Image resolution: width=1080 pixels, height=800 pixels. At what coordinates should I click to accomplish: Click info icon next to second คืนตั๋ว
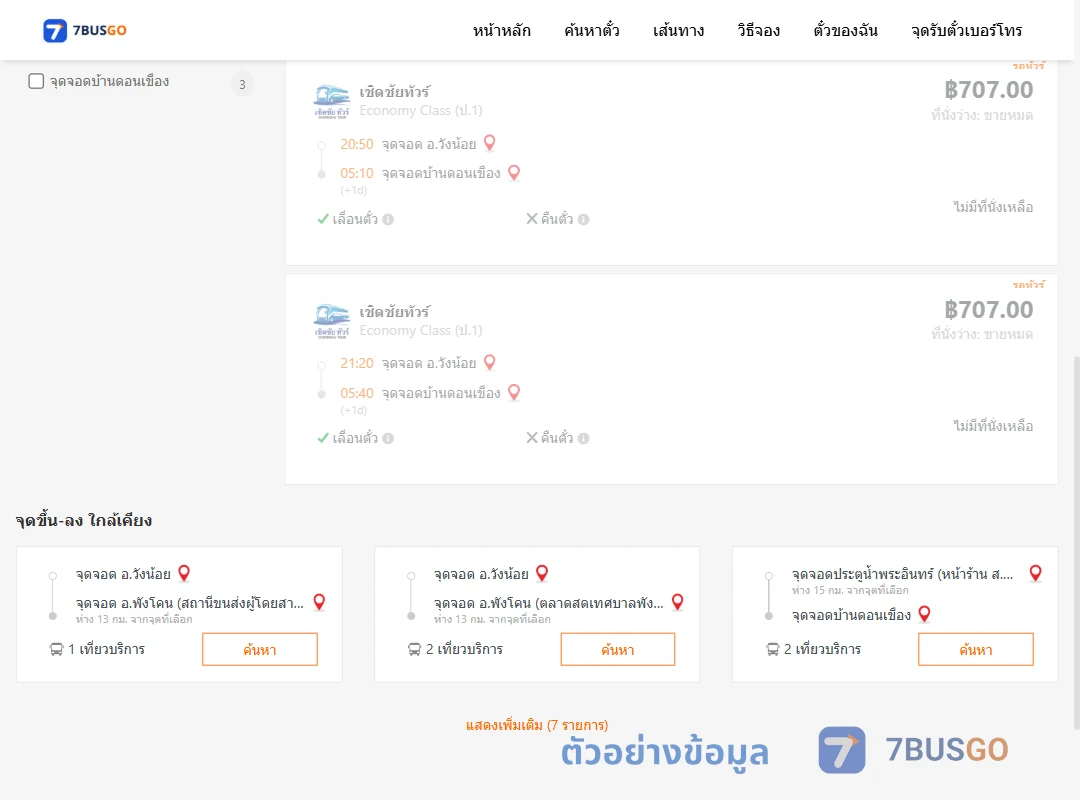click(x=583, y=438)
